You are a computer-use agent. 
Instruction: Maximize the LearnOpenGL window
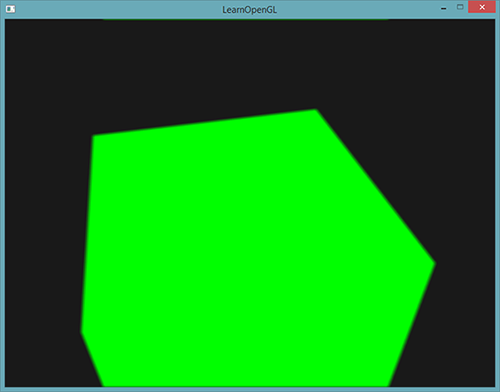point(460,7)
